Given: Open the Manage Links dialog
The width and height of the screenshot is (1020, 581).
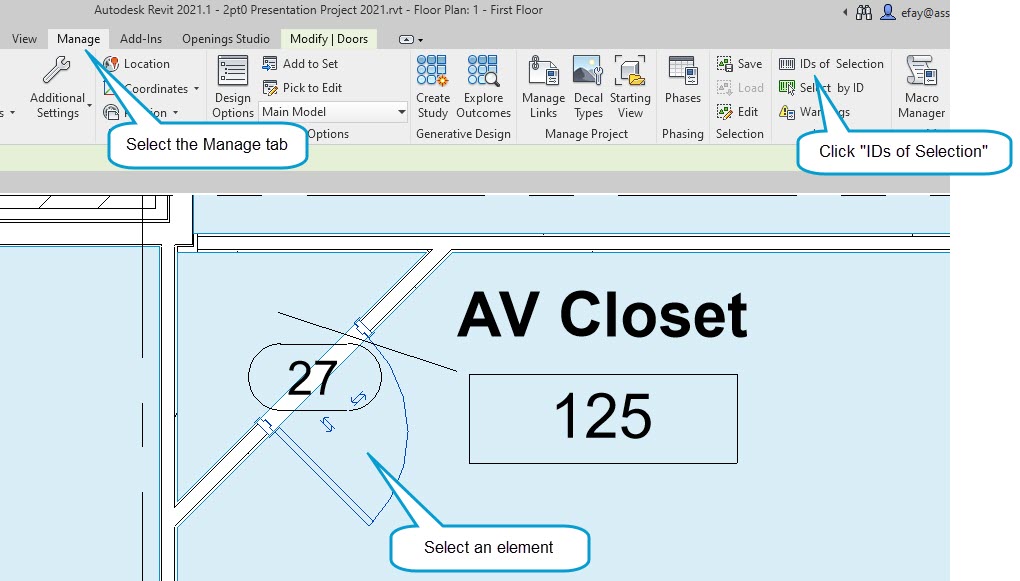Looking at the screenshot, I should [x=543, y=88].
